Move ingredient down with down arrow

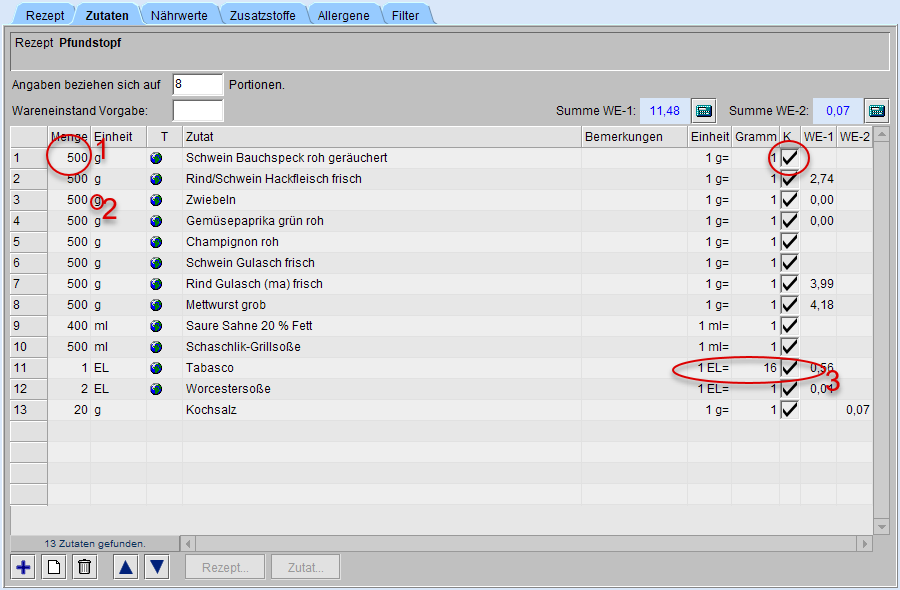click(x=157, y=568)
